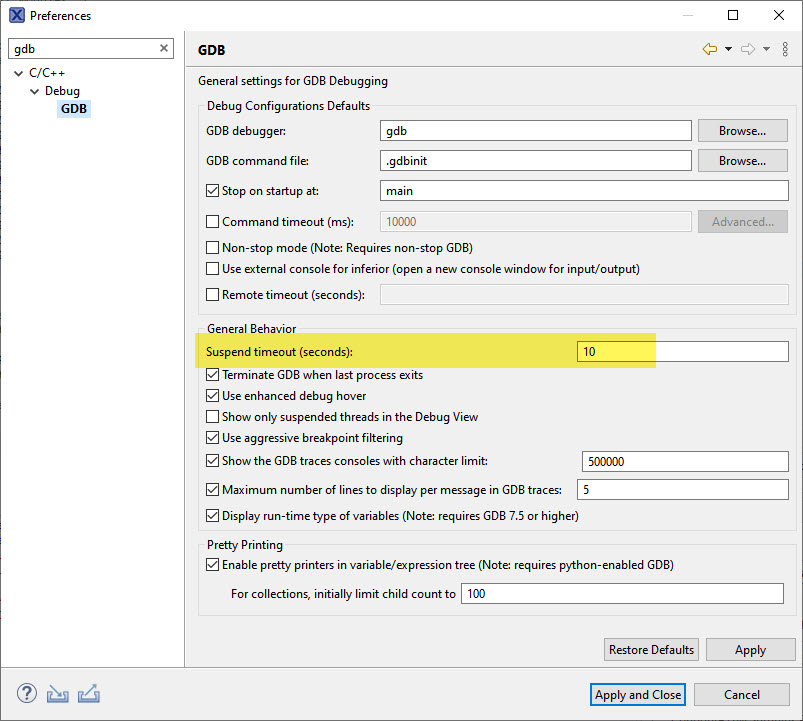
Task: Collapse the Debug tree node
Action: click(35, 91)
